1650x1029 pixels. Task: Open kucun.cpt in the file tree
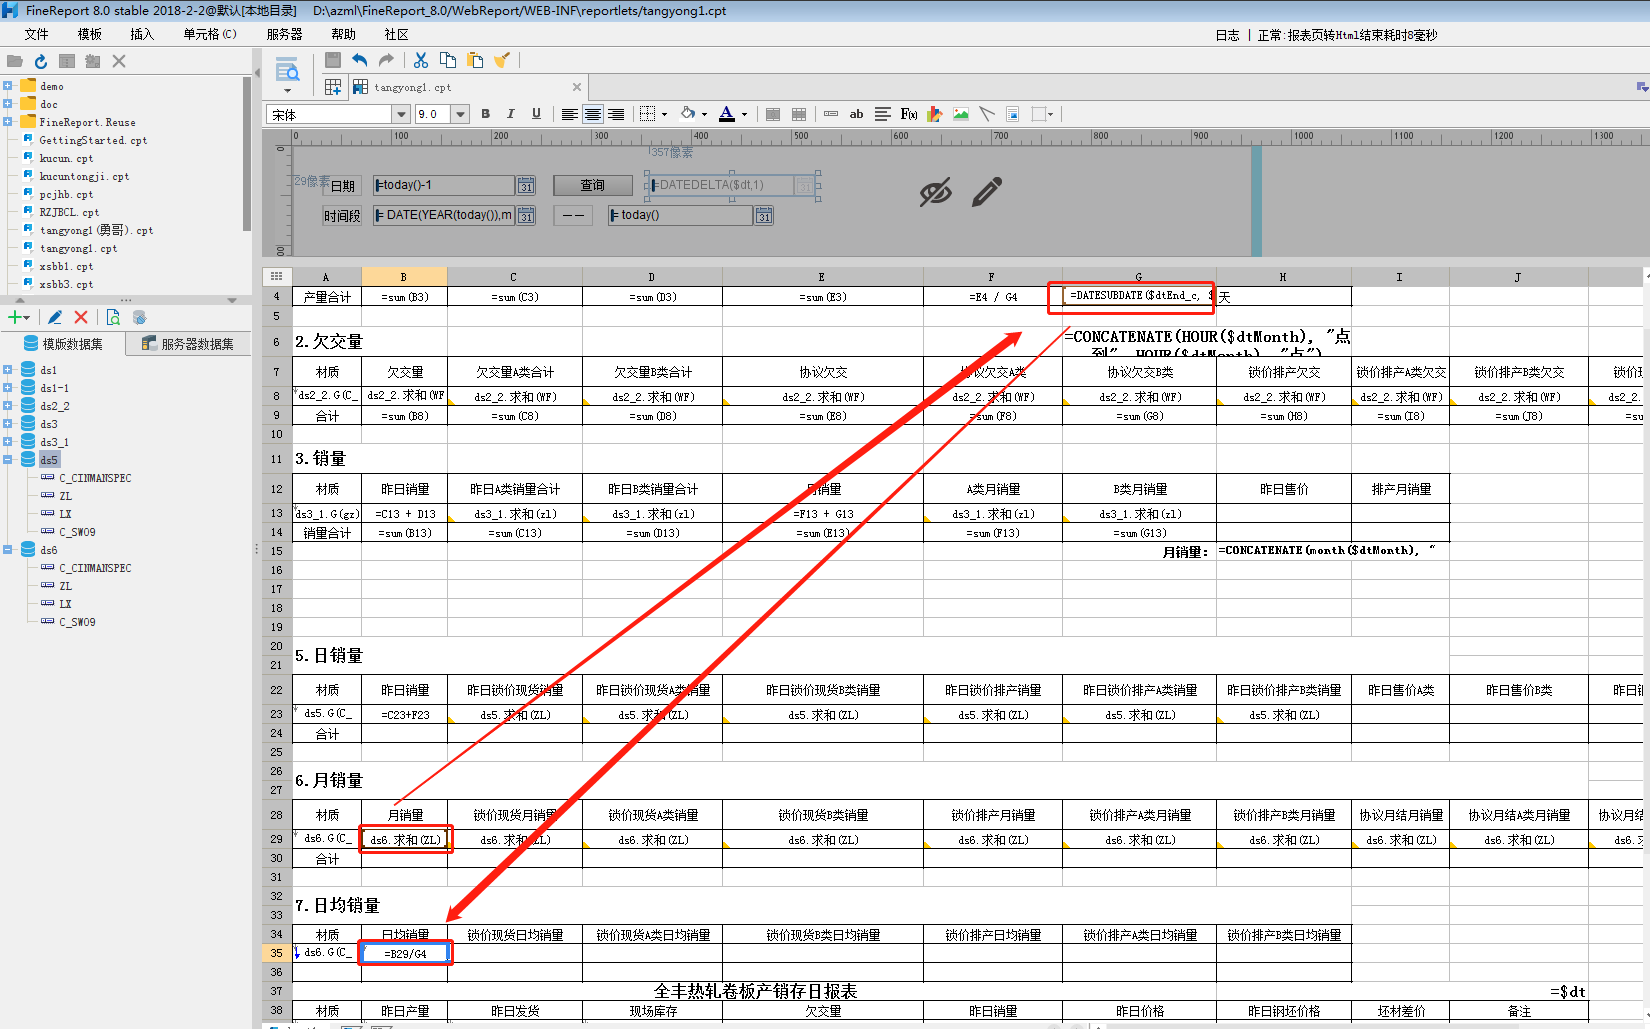[x=66, y=158]
